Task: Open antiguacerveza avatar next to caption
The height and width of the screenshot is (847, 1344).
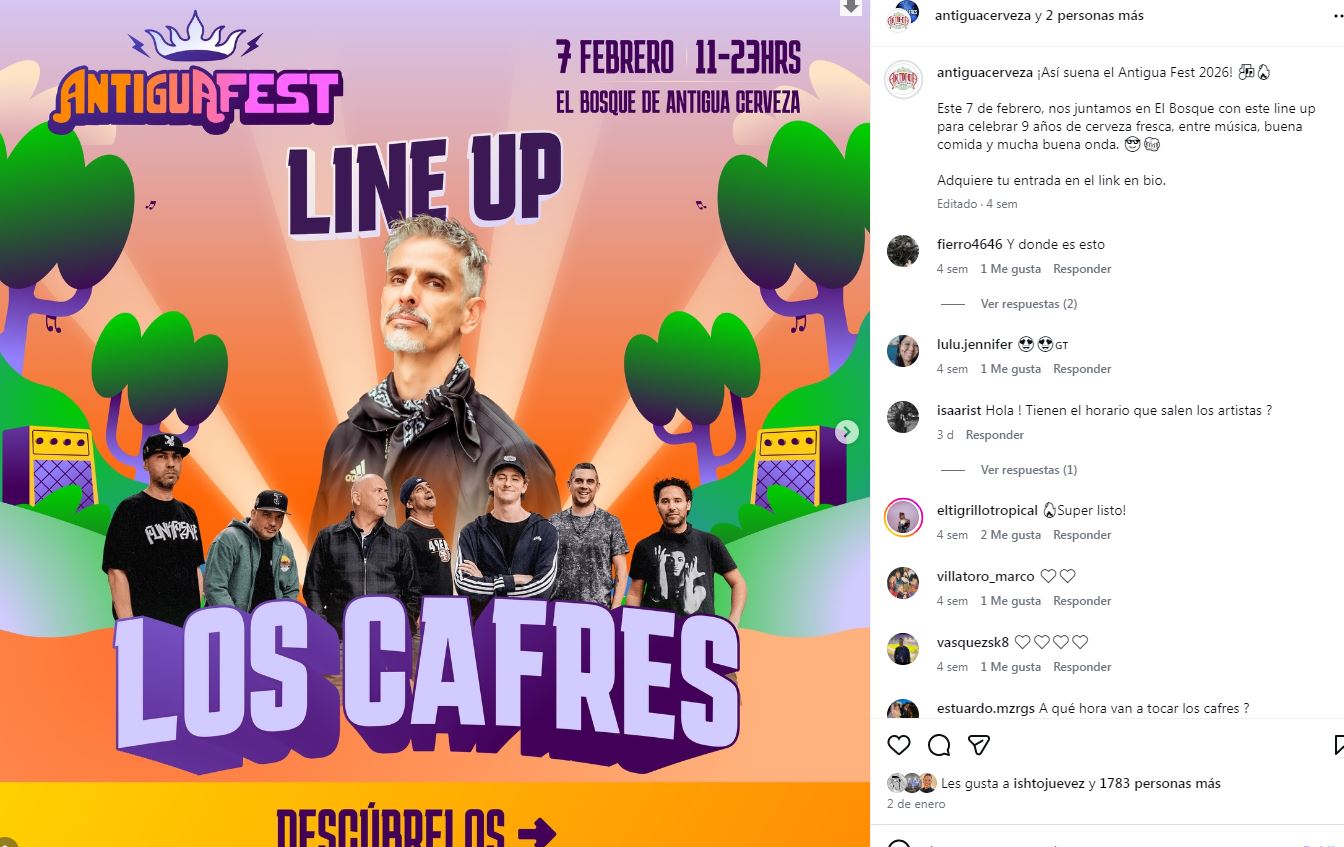Action: click(x=904, y=79)
